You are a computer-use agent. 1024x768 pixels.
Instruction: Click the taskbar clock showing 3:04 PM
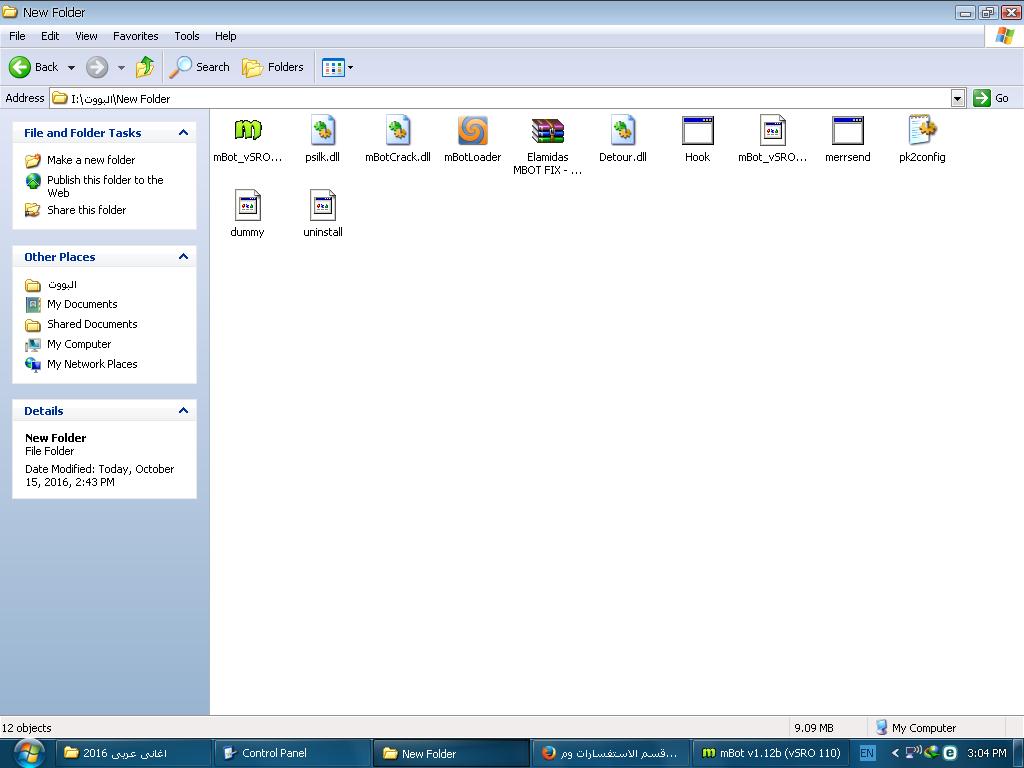(x=986, y=753)
